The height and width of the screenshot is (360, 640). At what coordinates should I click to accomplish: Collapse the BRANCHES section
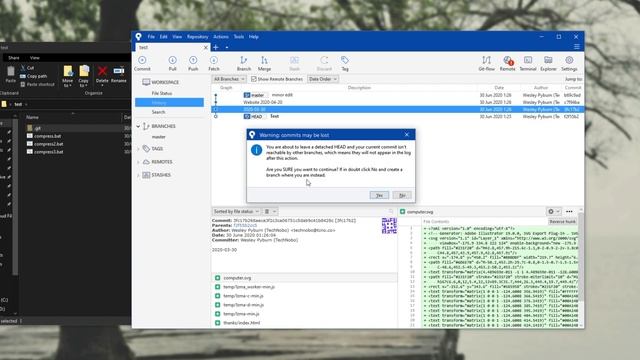pyautogui.click(x=138, y=126)
